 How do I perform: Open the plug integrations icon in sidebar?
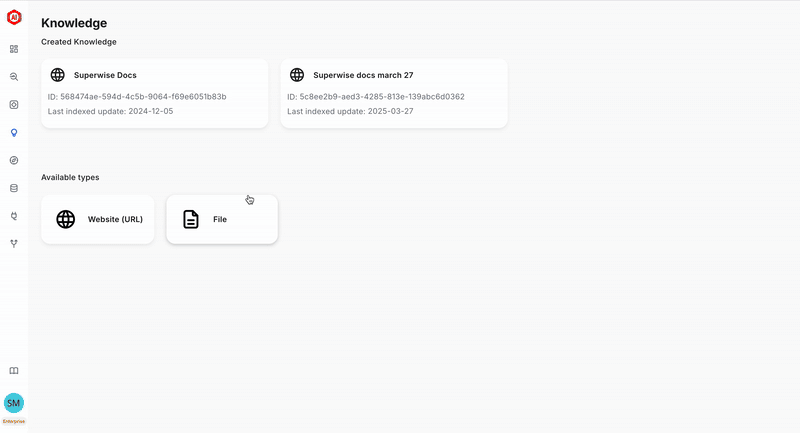[14, 216]
